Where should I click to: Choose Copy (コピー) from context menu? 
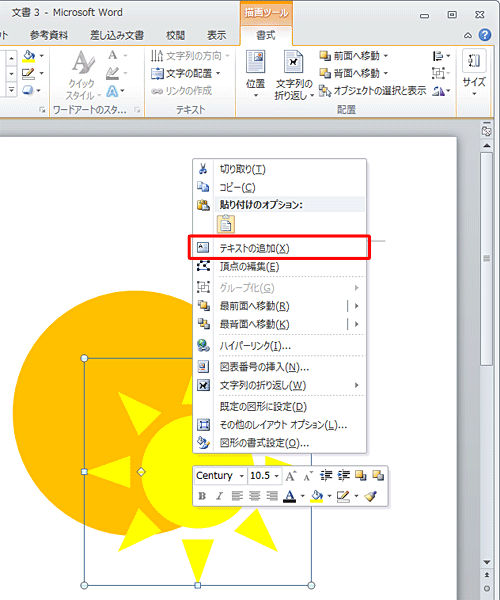[x=279, y=187]
